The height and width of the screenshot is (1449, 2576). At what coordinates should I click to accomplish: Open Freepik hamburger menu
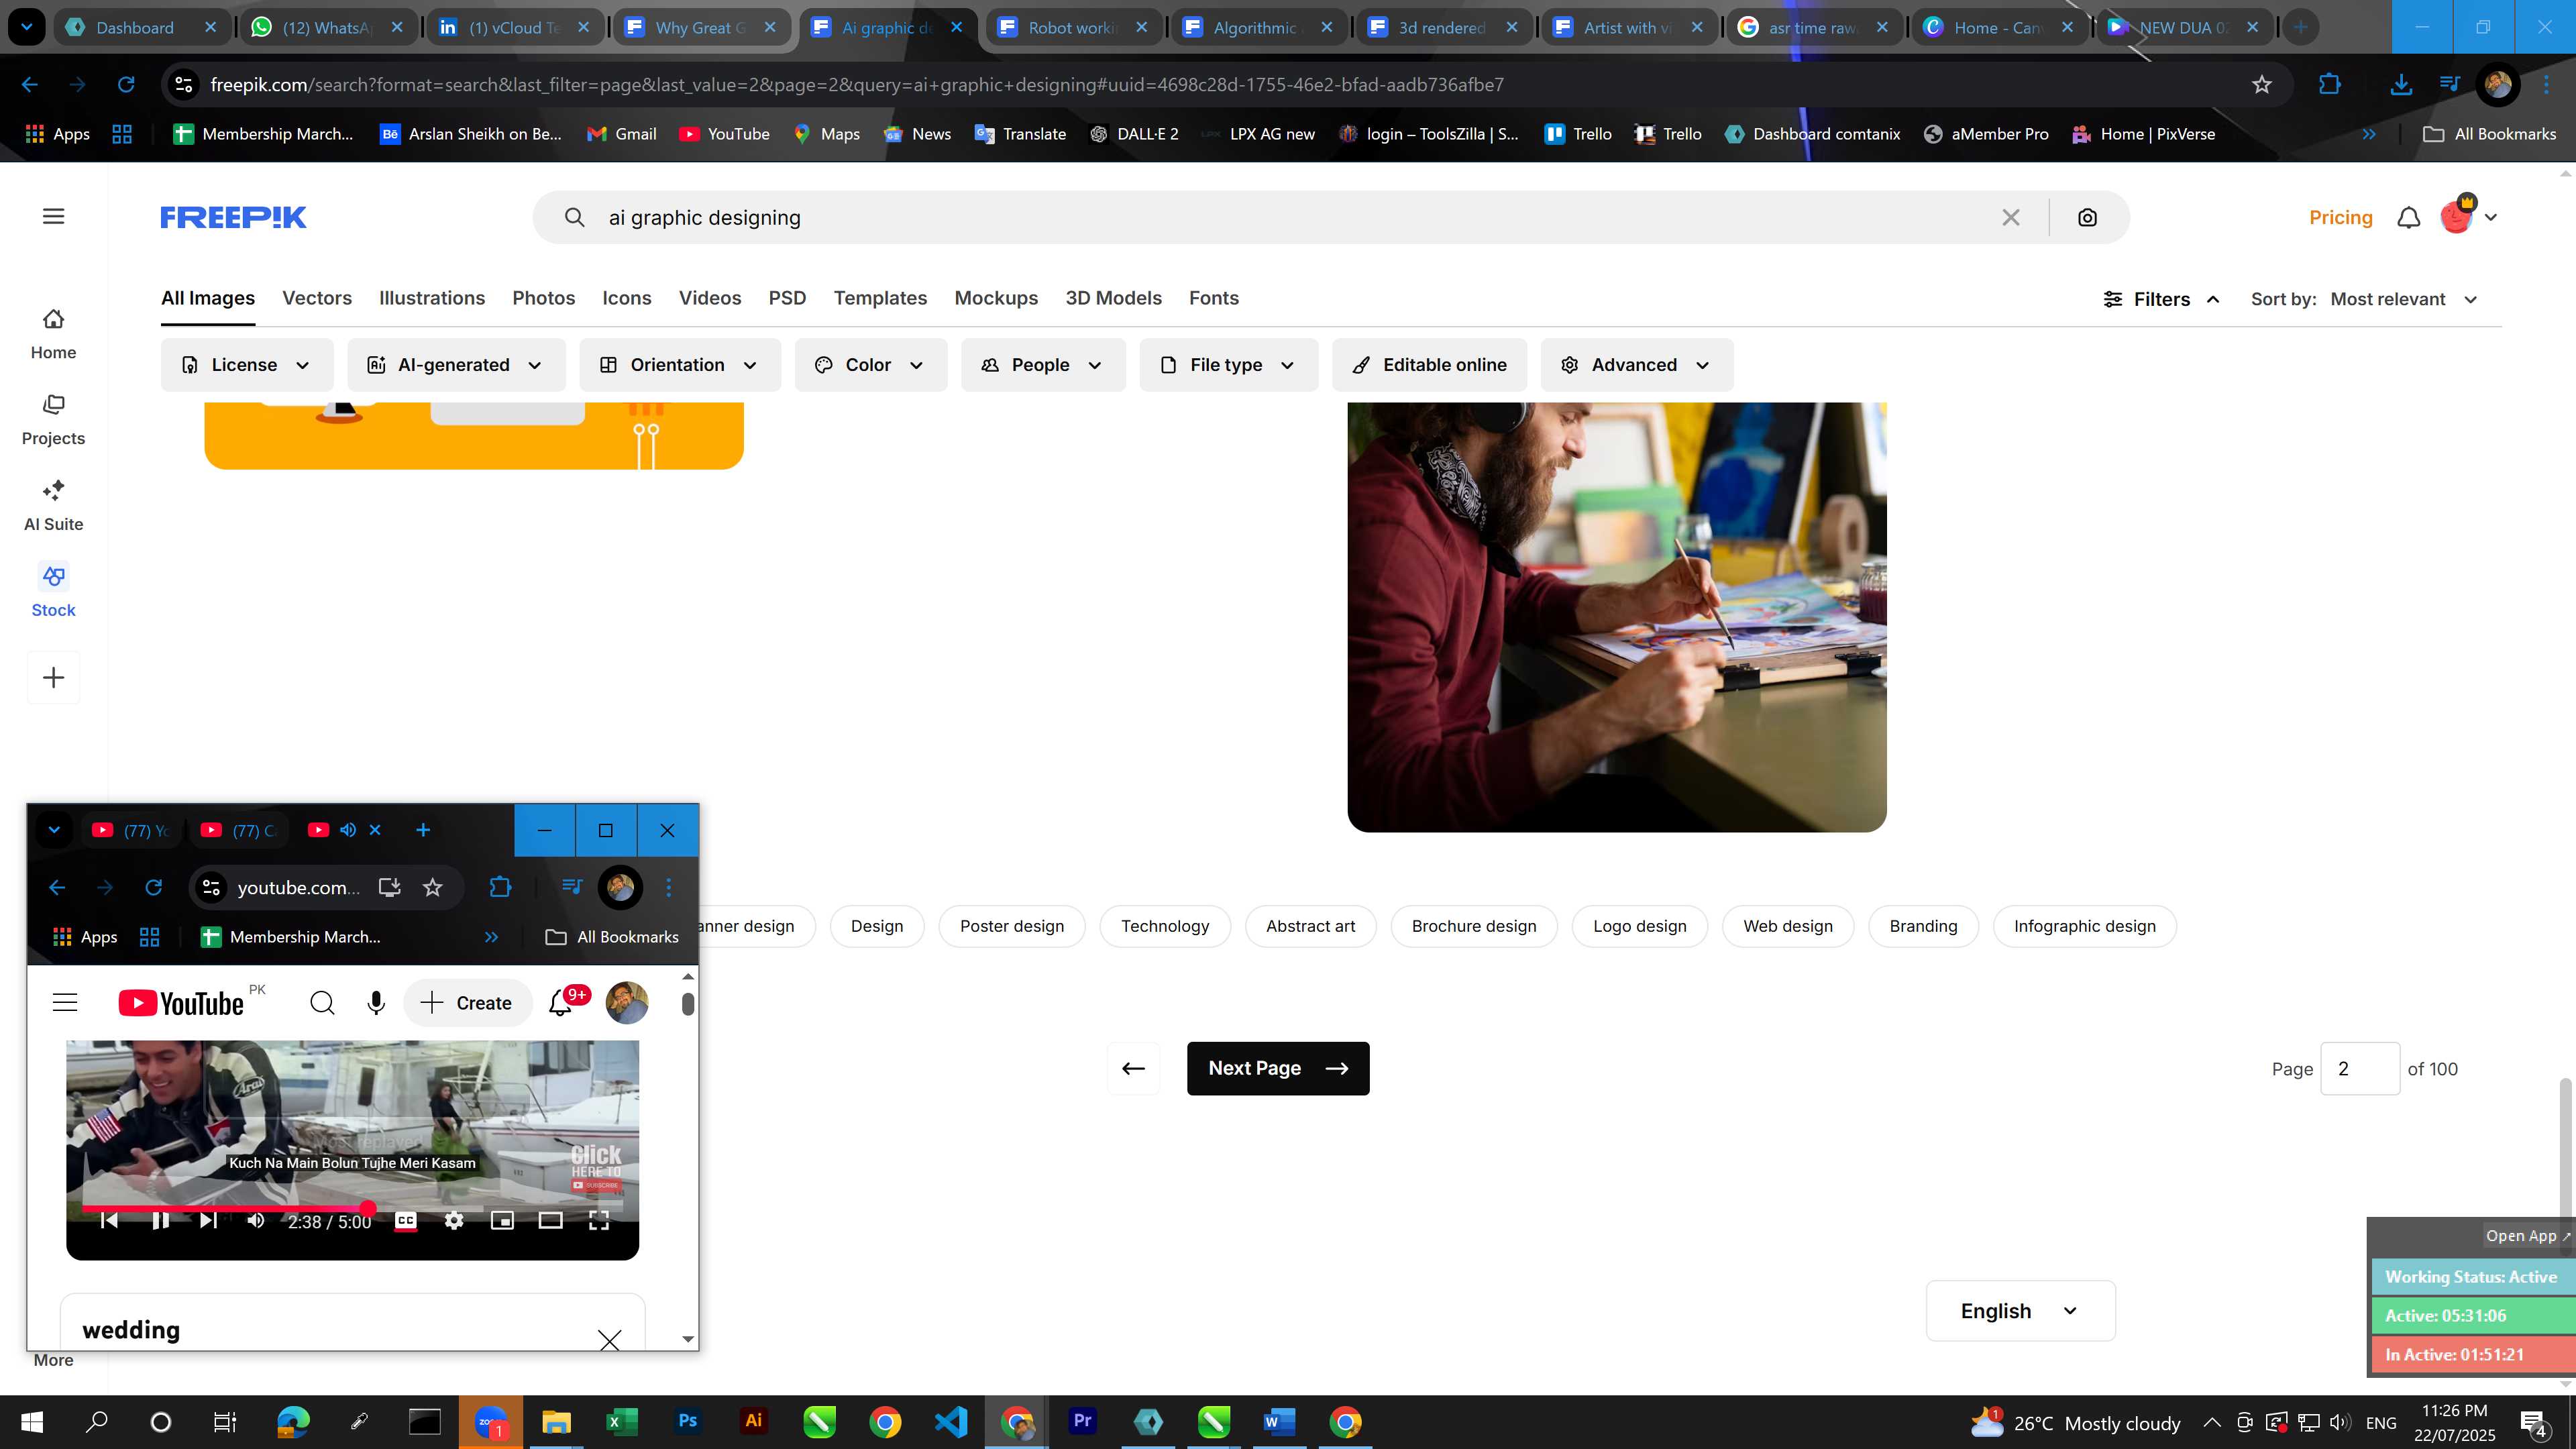(x=54, y=216)
